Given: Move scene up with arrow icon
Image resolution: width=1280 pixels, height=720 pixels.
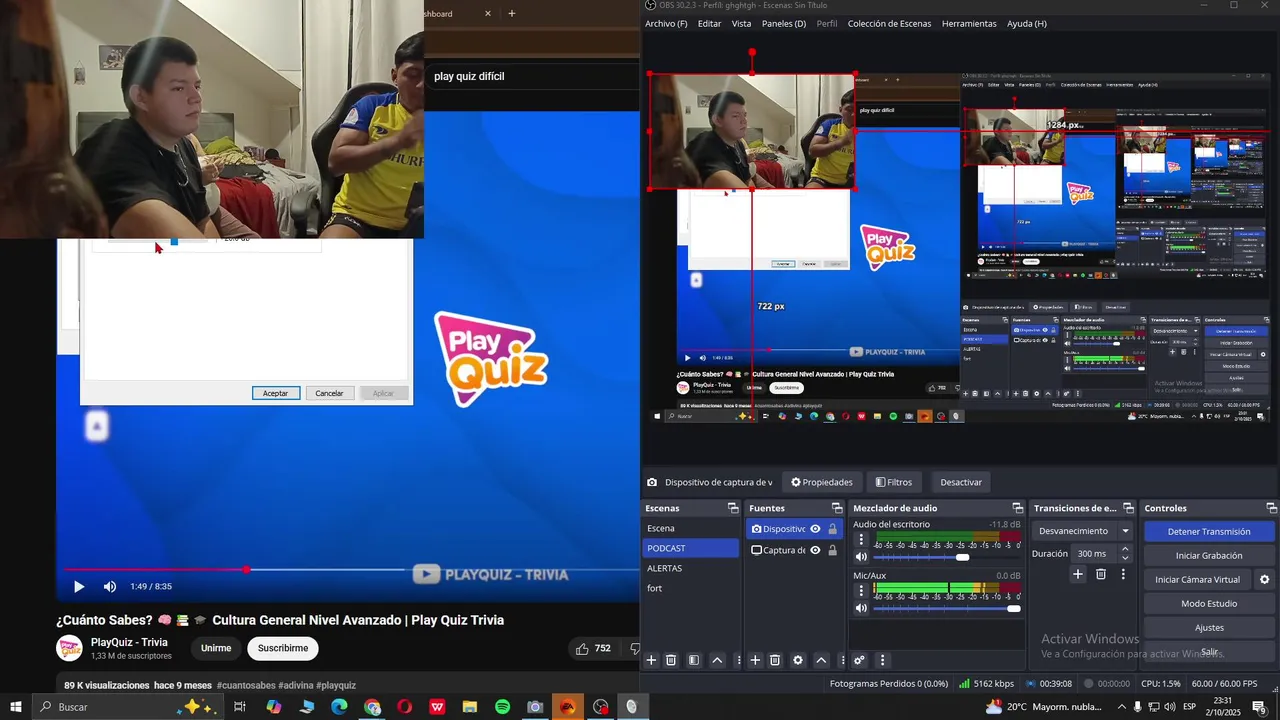Looking at the screenshot, I should (717, 660).
